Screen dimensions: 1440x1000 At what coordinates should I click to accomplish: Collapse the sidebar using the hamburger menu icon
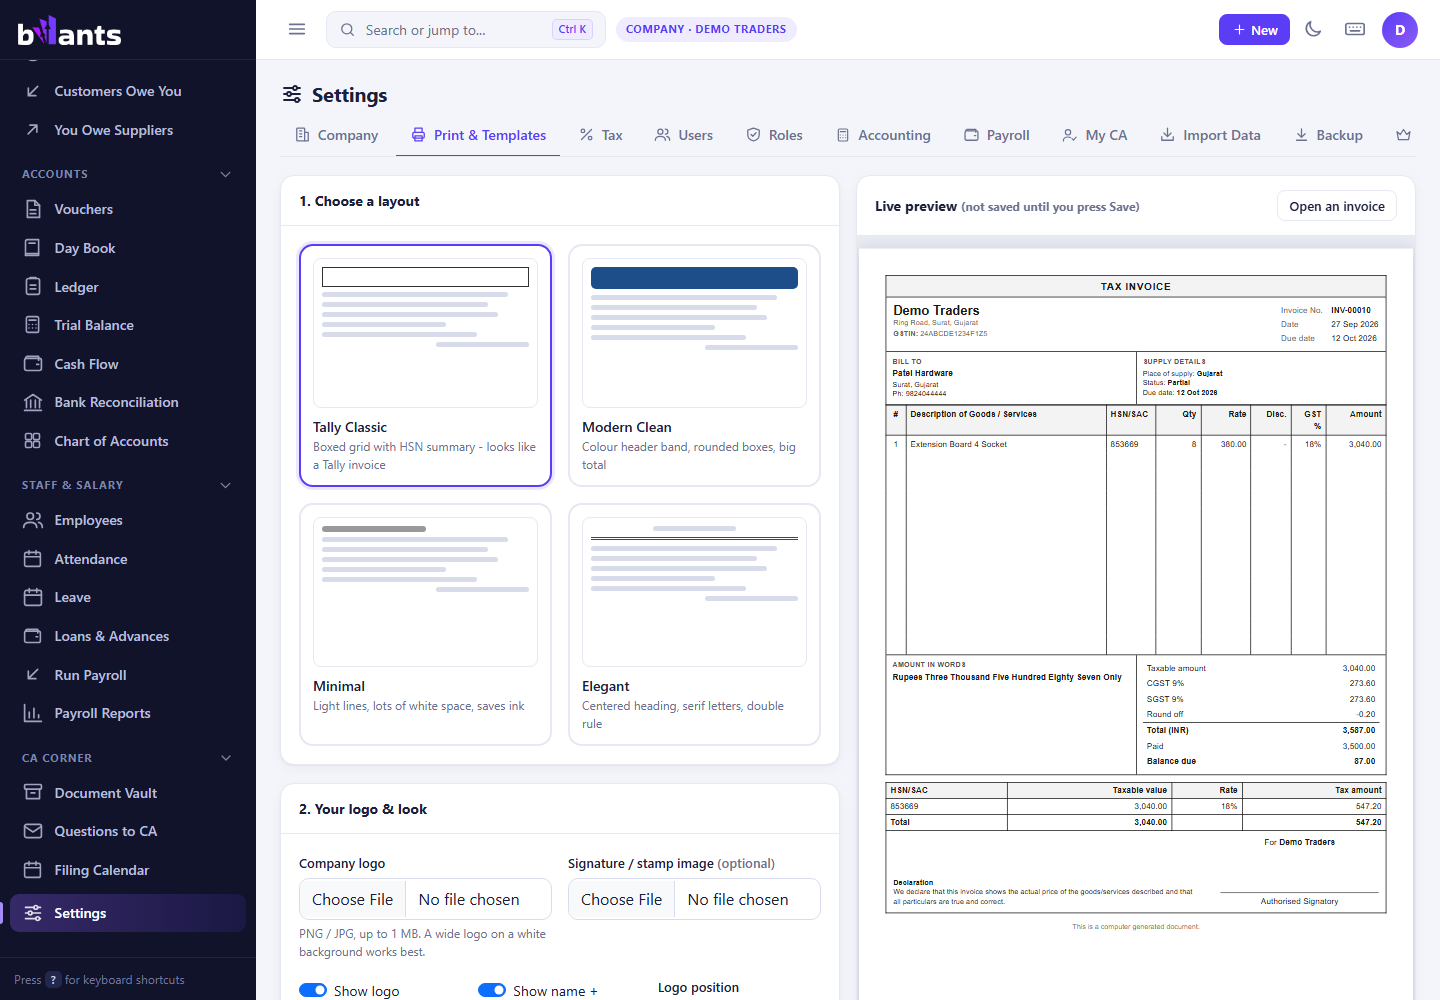point(297,29)
